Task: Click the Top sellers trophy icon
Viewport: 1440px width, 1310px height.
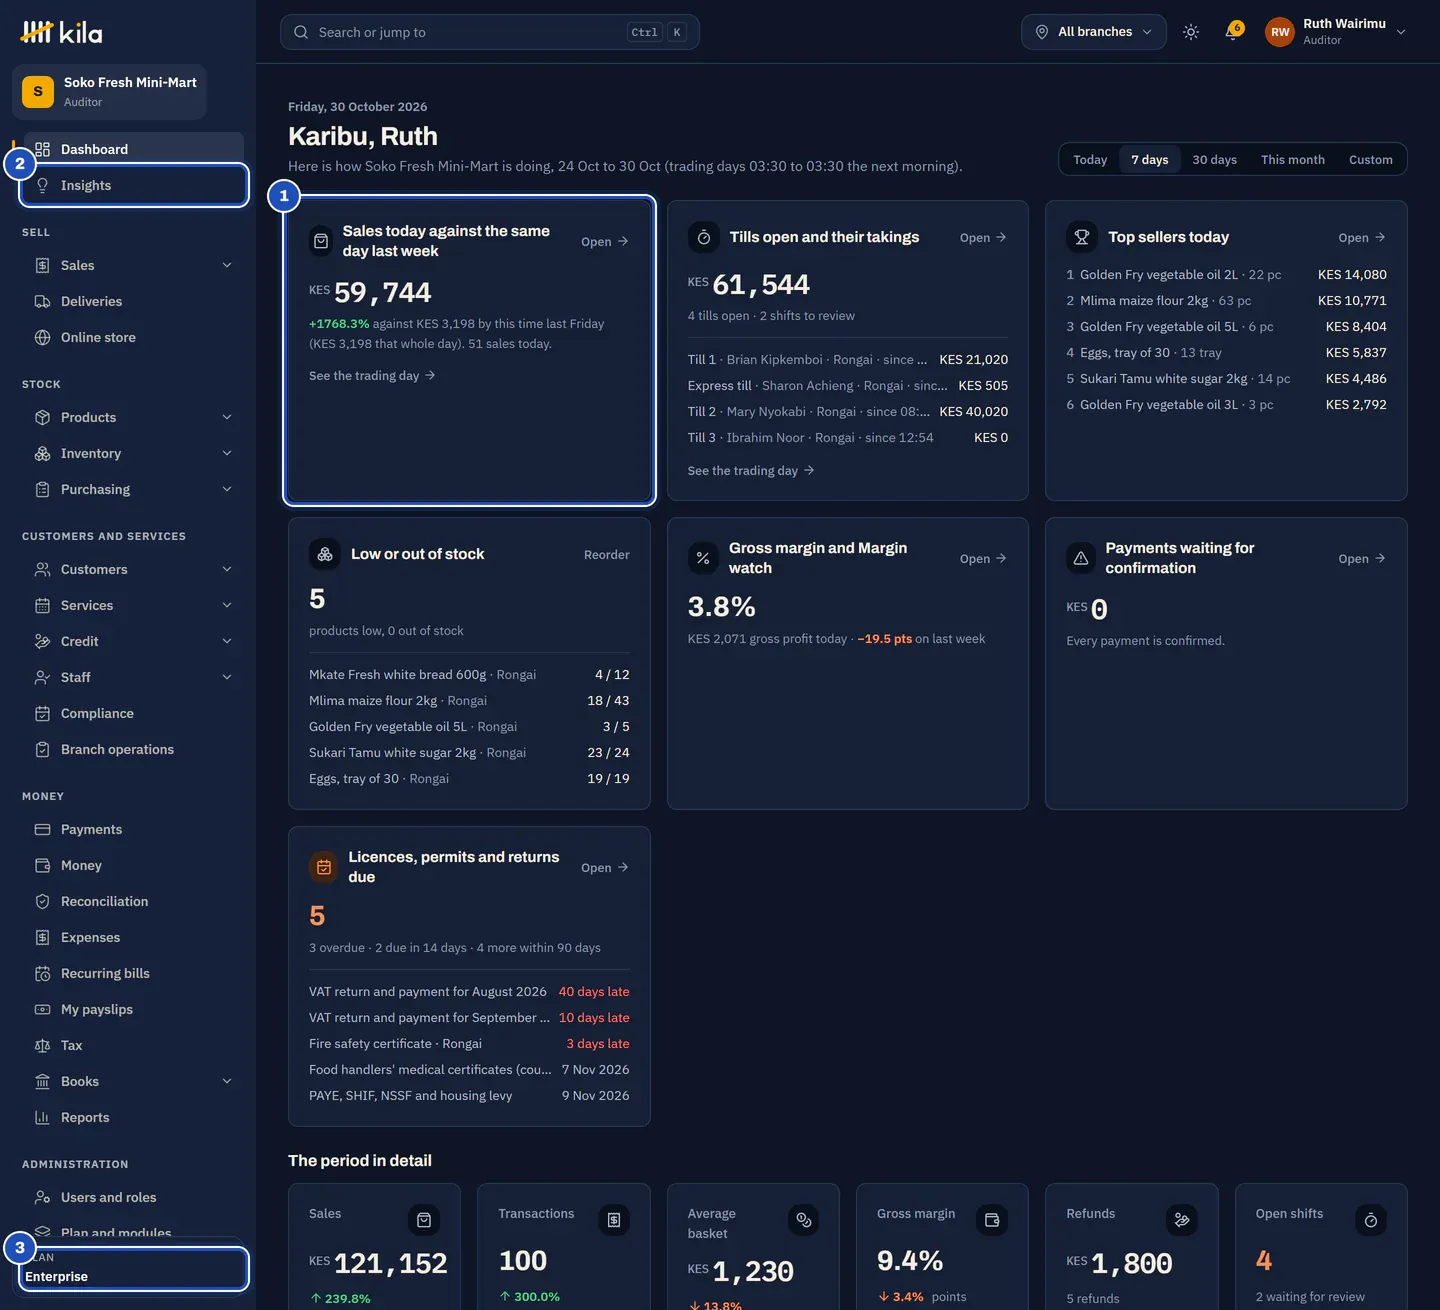Action: point(1082,237)
